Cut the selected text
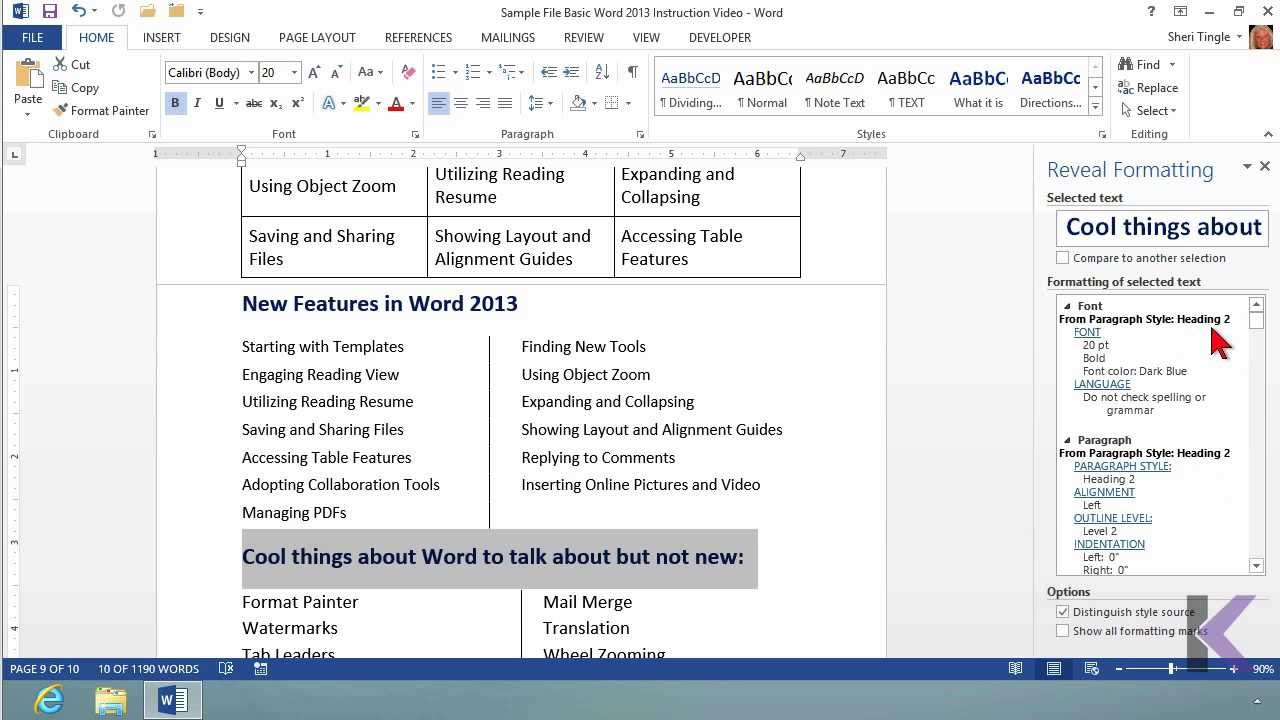The image size is (1280, 720). click(x=71, y=64)
